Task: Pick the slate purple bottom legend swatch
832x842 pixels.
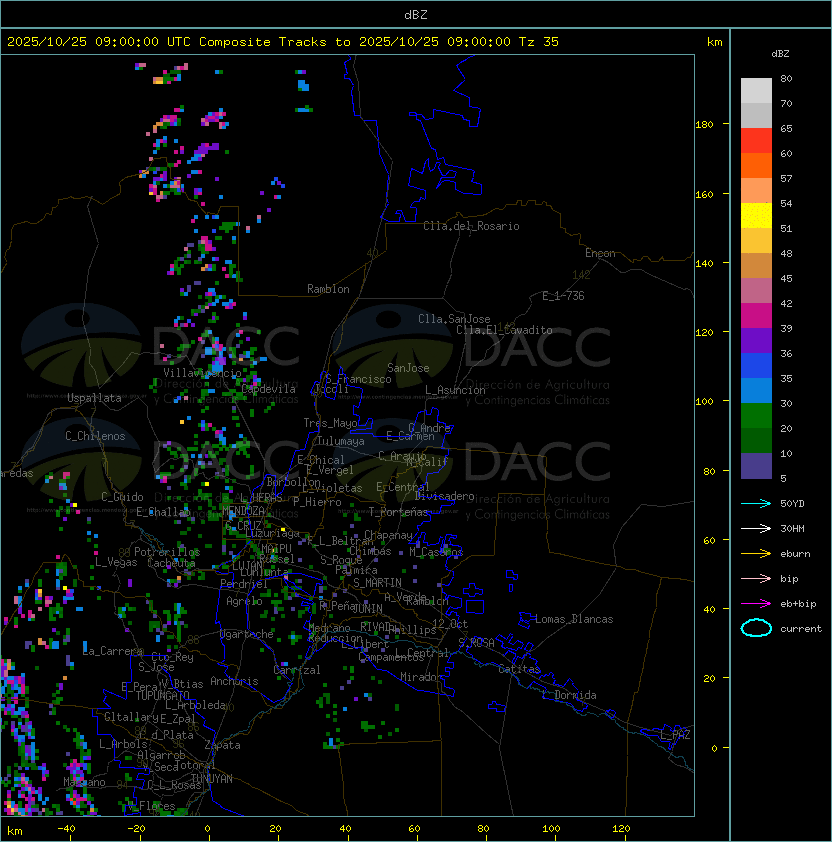Action: [756, 466]
